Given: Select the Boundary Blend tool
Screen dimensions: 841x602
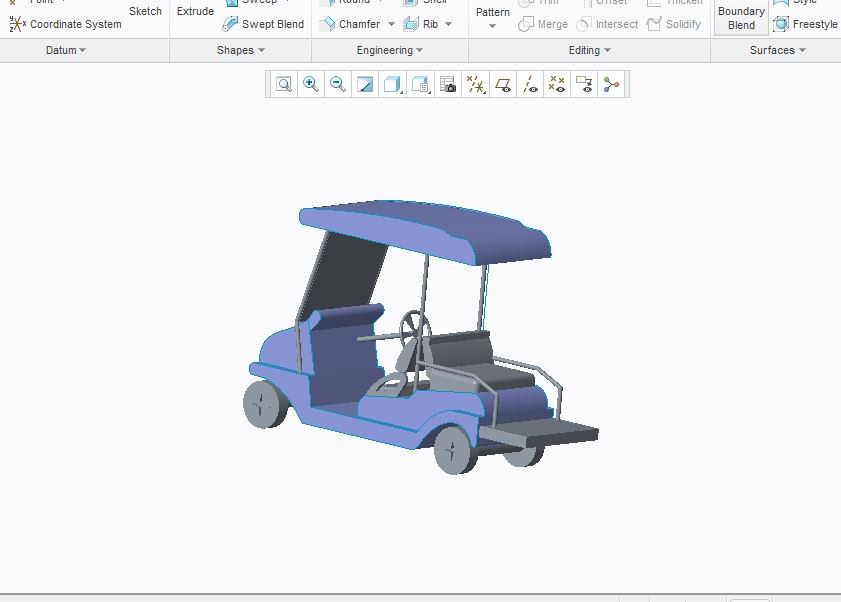Looking at the screenshot, I should [739, 17].
